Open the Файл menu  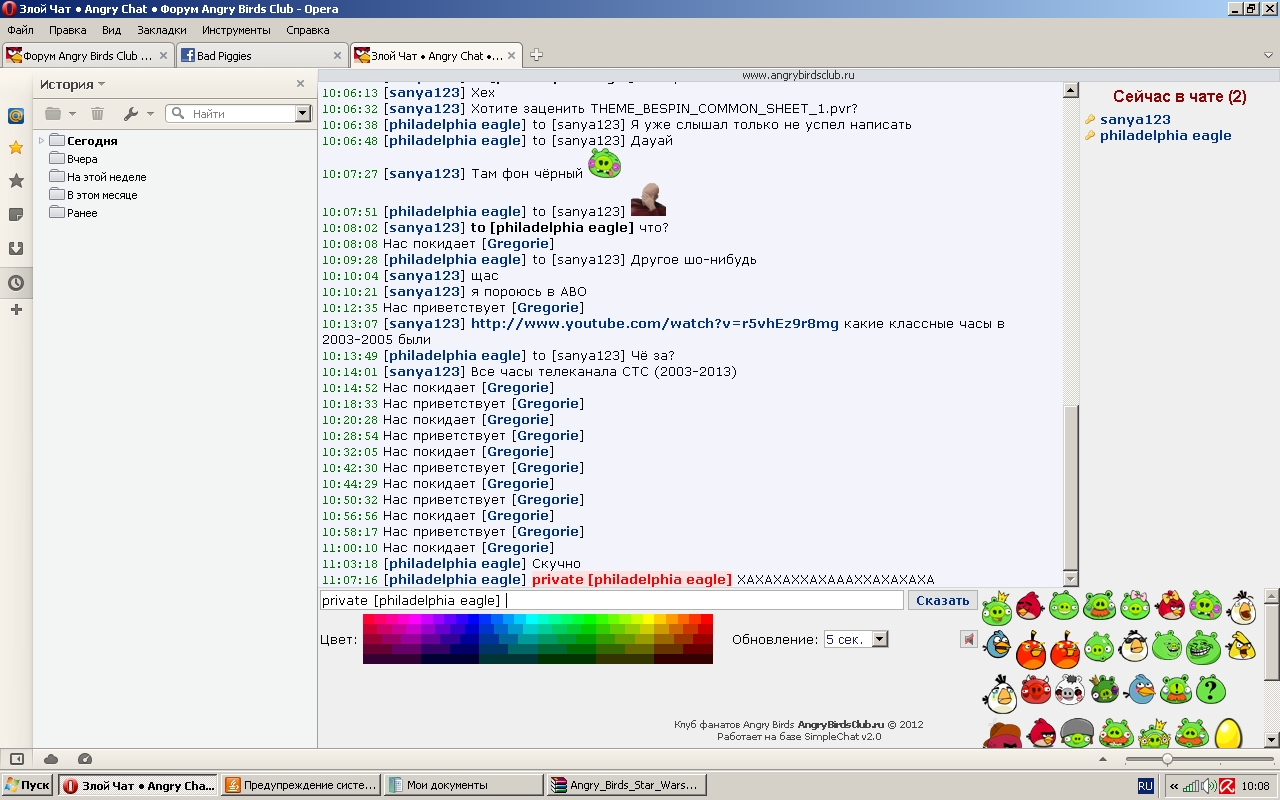[x=20, y=30]
